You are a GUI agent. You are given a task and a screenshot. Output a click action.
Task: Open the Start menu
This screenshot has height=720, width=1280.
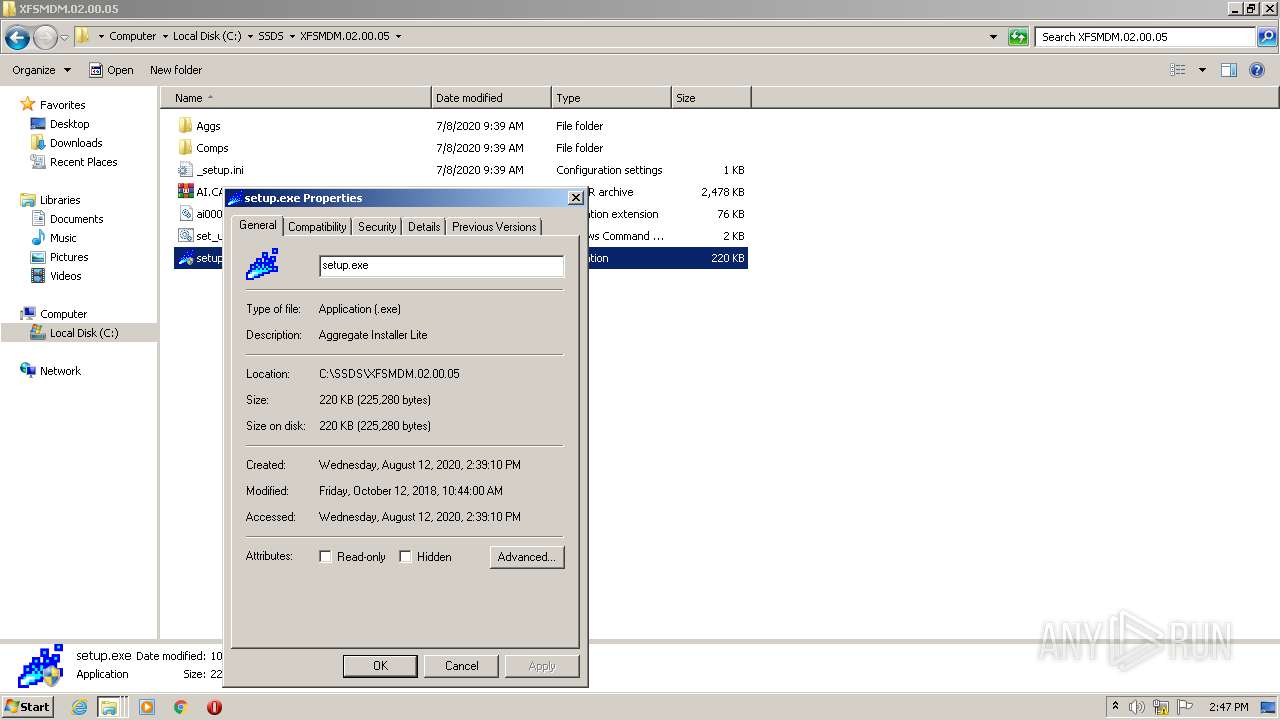point(28,707)
